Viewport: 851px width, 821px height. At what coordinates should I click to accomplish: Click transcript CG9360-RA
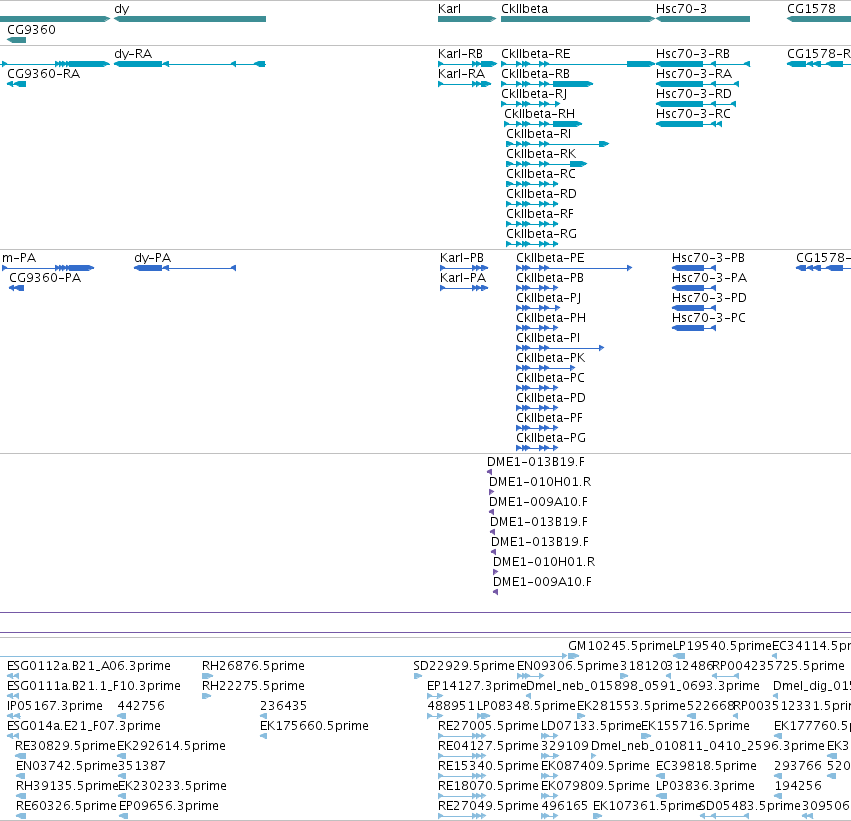pyautogui.click(x=43, y=74)
